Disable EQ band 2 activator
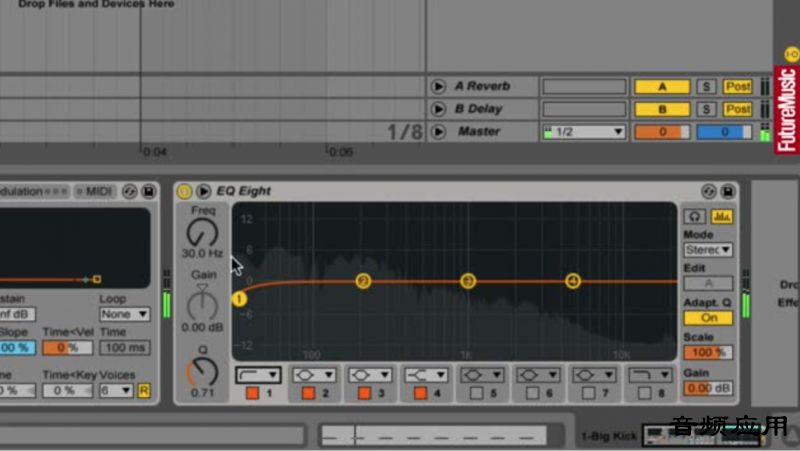The width and height of the screenshot is (800, 451). click(308, 393)
